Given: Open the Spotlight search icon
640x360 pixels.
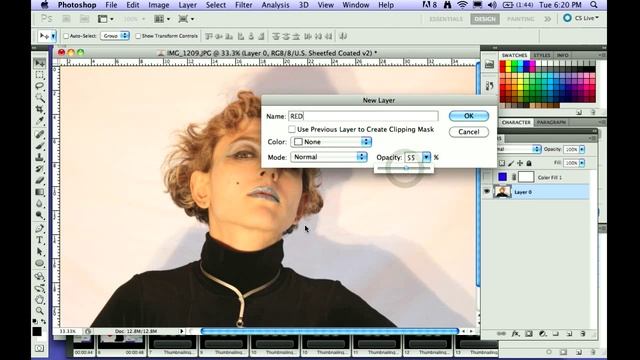Looking at the screenshot, I should pyautogui.click(x=594, y=5).
